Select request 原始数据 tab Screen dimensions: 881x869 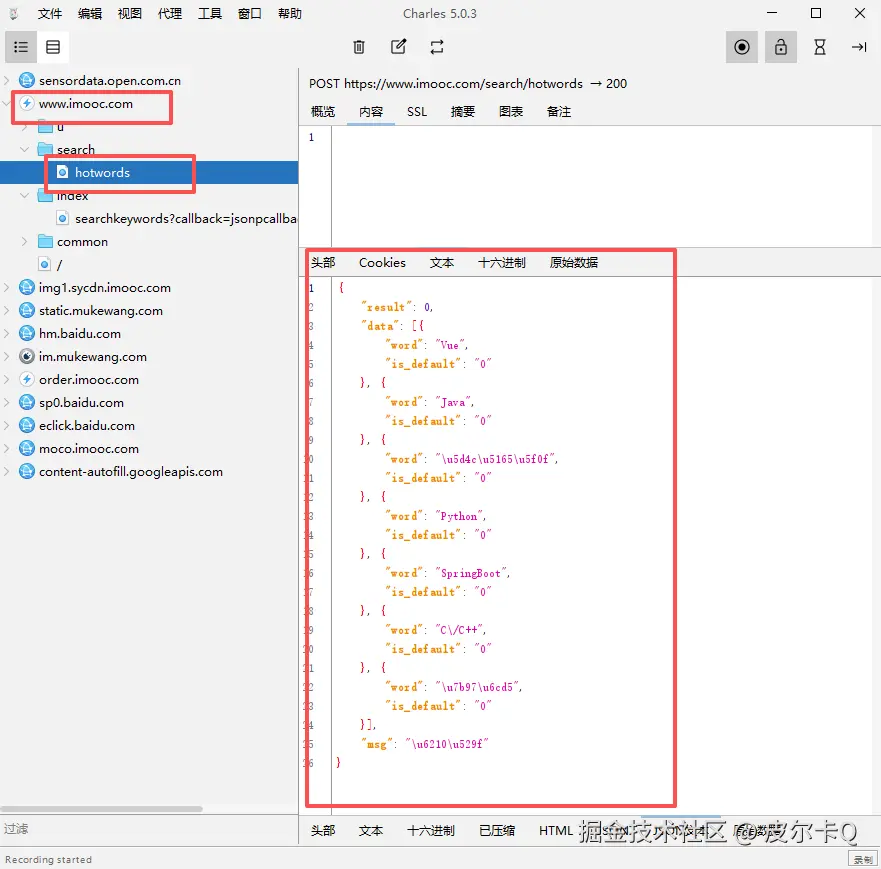[574, 263]
